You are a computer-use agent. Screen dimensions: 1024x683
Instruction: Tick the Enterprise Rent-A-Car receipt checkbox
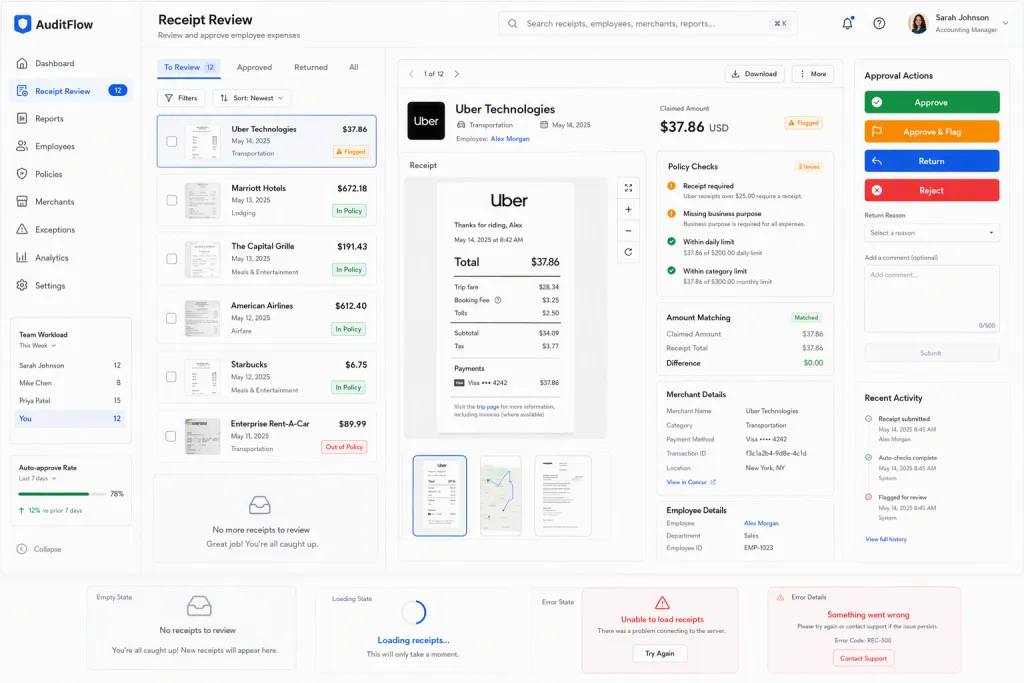coord(170,436)
